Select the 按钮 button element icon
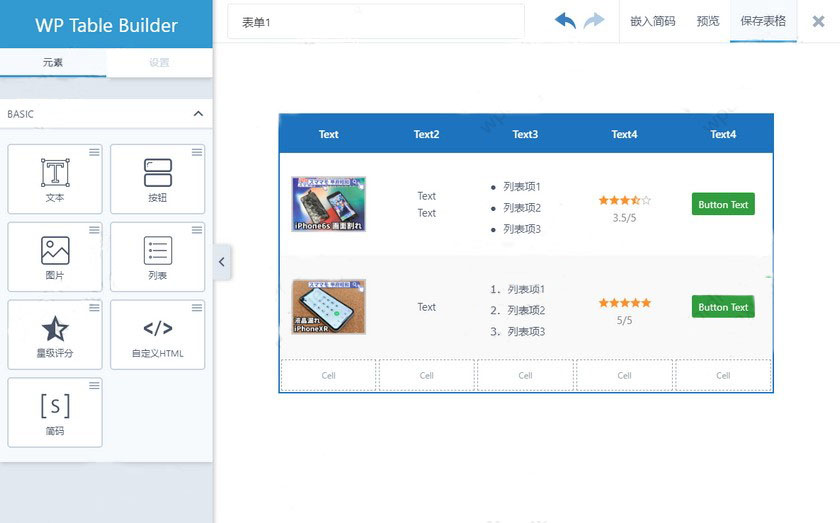This screenshot has height=523, width=840. coord(157,174)
